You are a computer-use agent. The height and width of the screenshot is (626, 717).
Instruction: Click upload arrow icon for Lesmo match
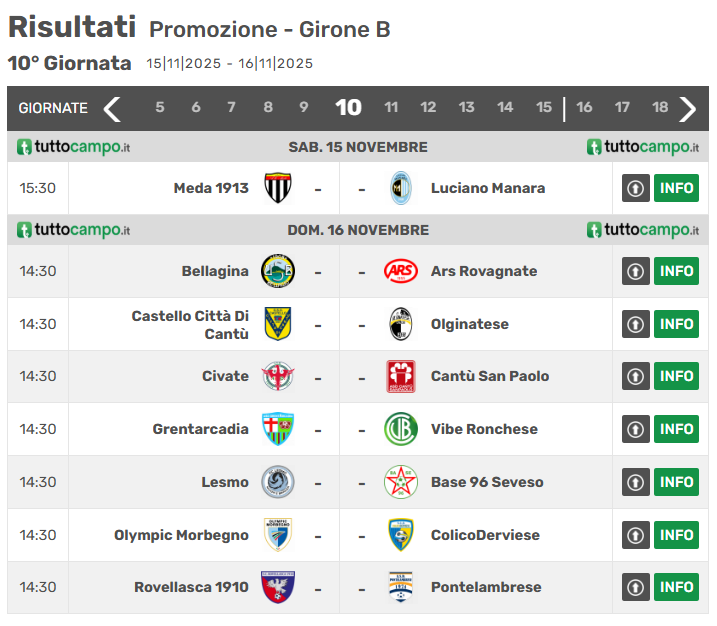pos(636,482)
